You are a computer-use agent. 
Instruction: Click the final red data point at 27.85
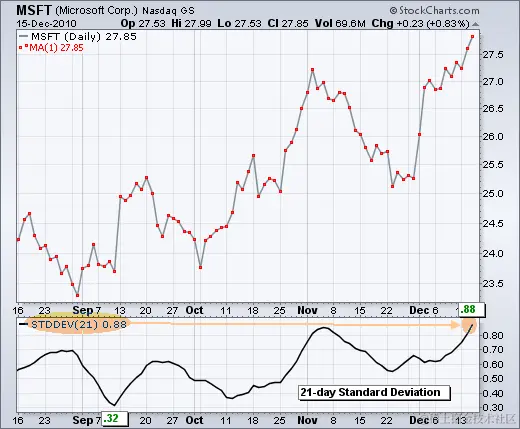[472, 36]
